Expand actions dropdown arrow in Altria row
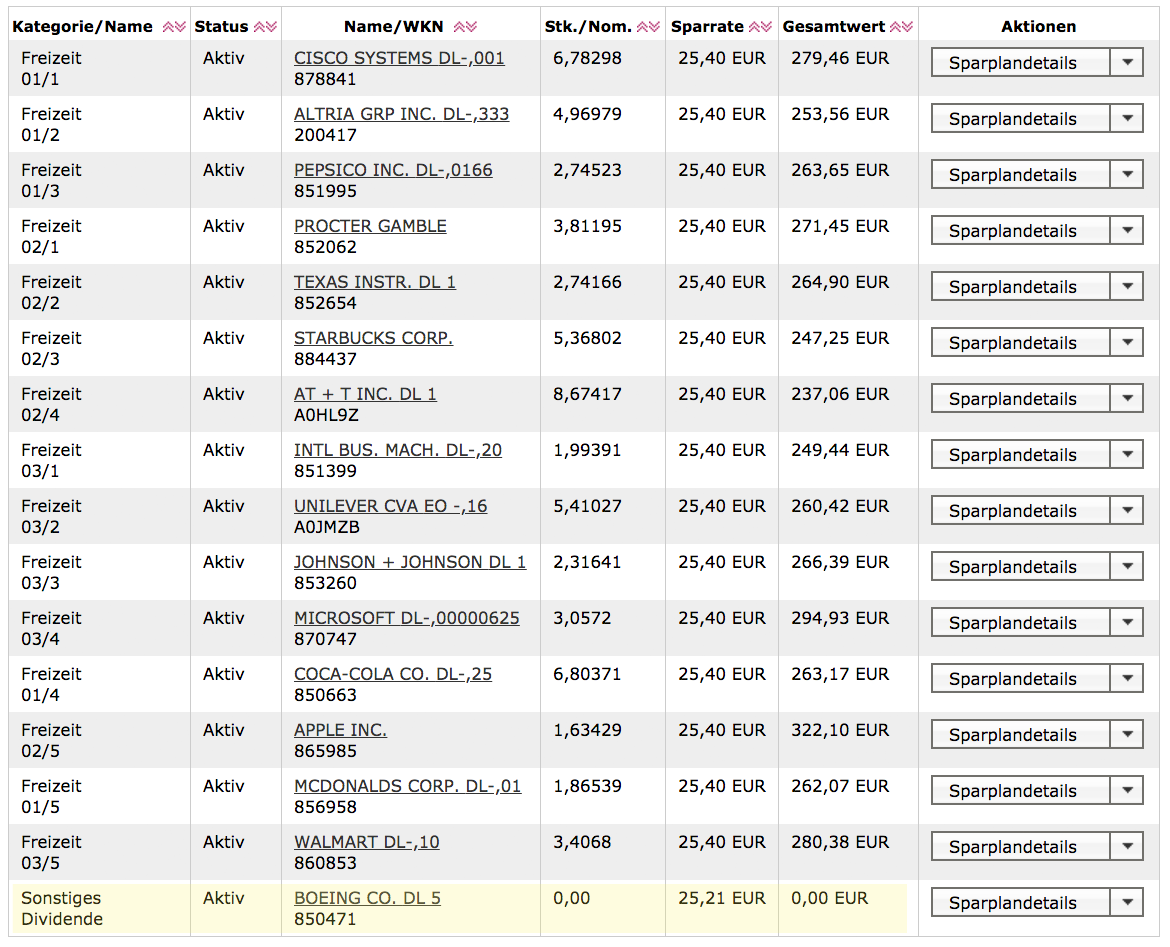Screen dimensions: 1170x947 pos(1127,119)
